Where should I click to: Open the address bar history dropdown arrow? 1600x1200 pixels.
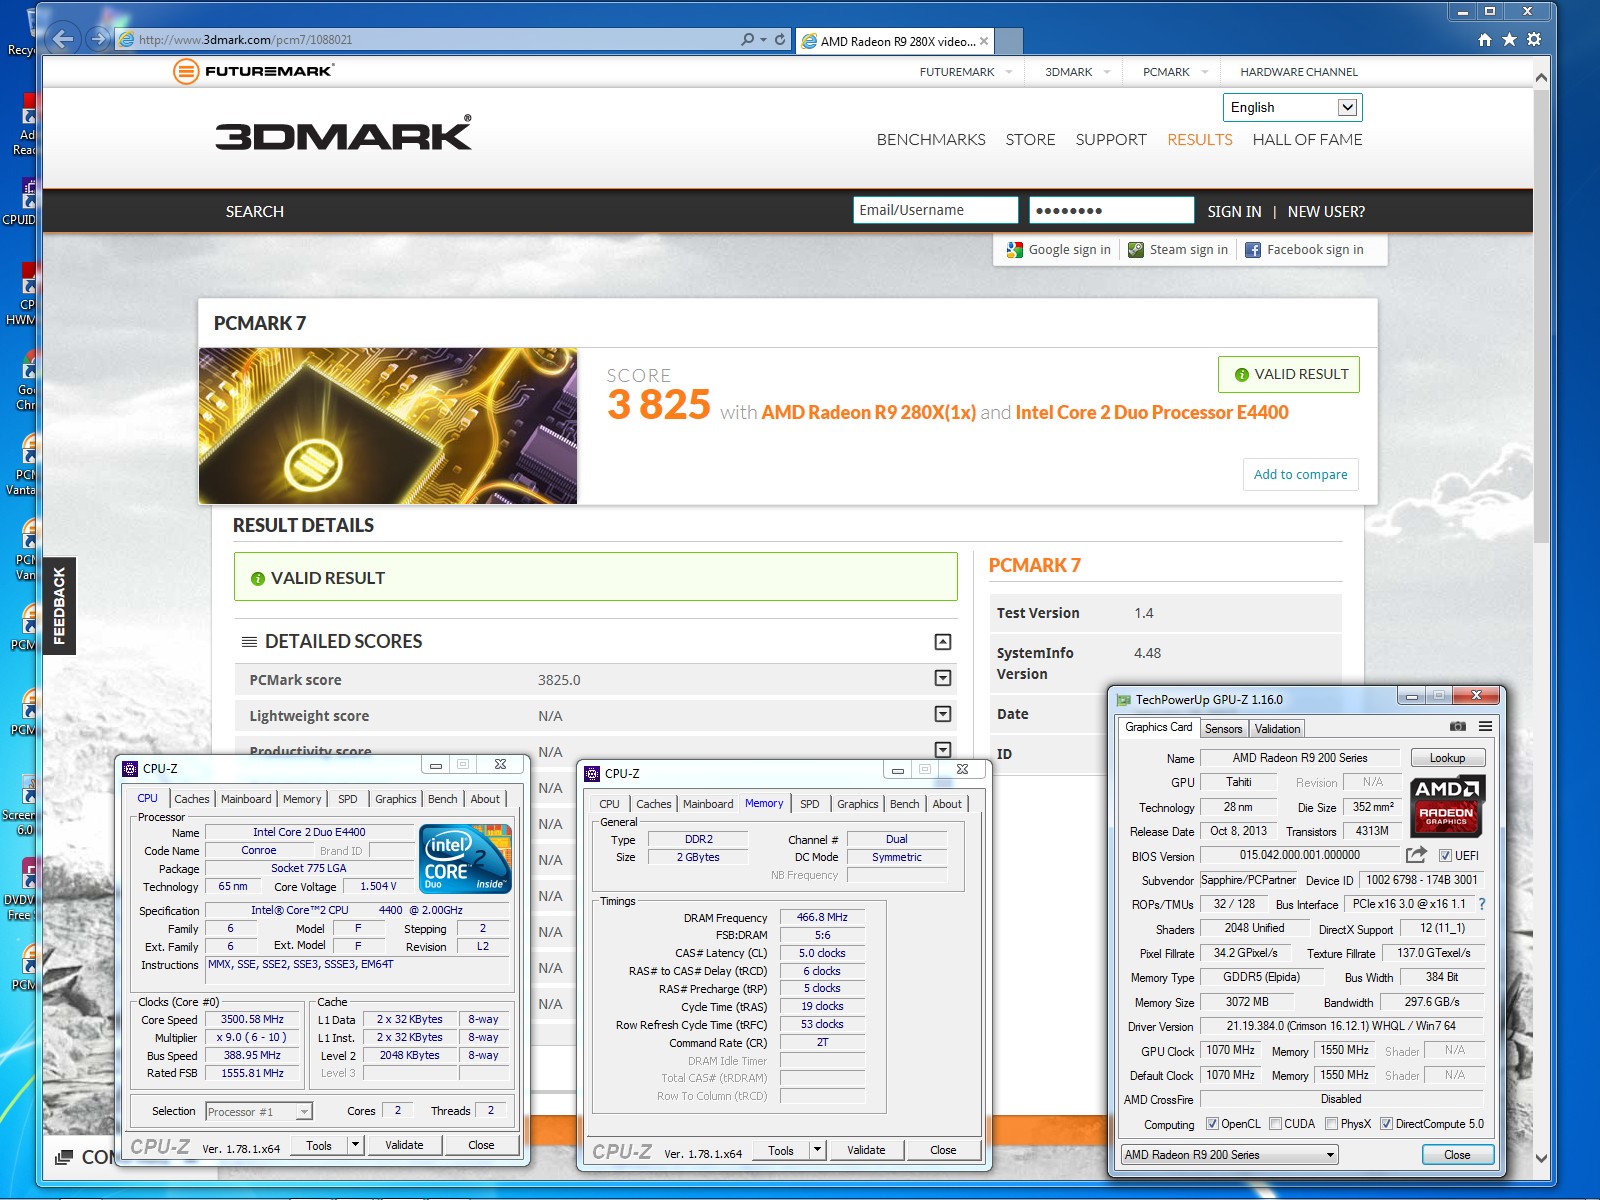763,40
